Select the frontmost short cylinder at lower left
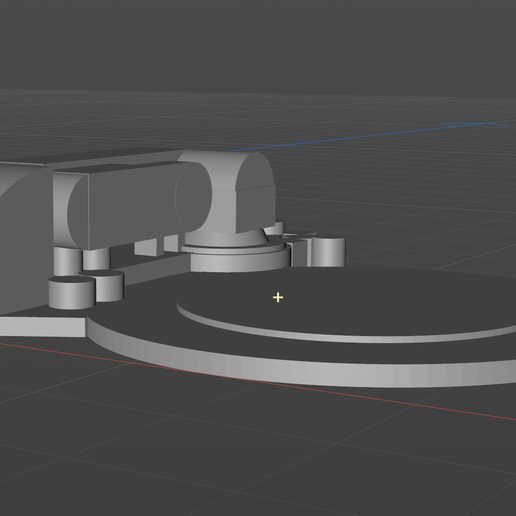The image size is (516, 516). (71, 293)
